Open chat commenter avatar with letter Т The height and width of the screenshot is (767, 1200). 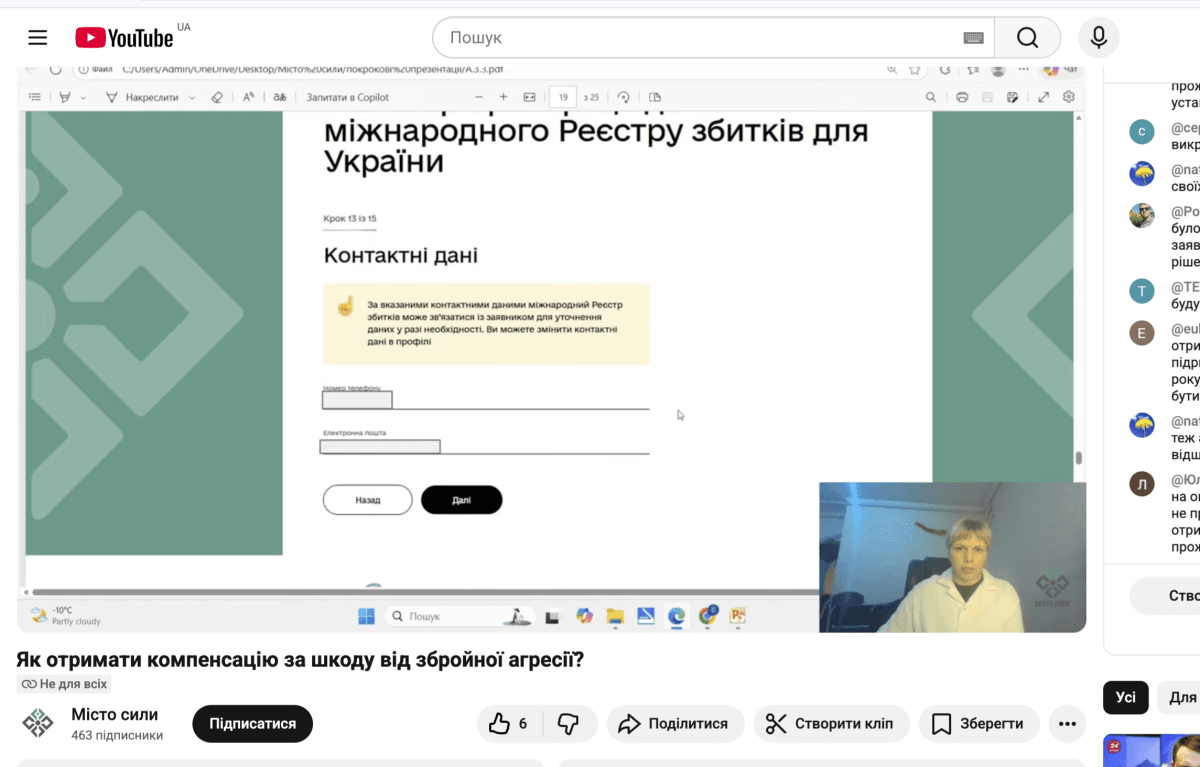click(x=1141, y=291)
